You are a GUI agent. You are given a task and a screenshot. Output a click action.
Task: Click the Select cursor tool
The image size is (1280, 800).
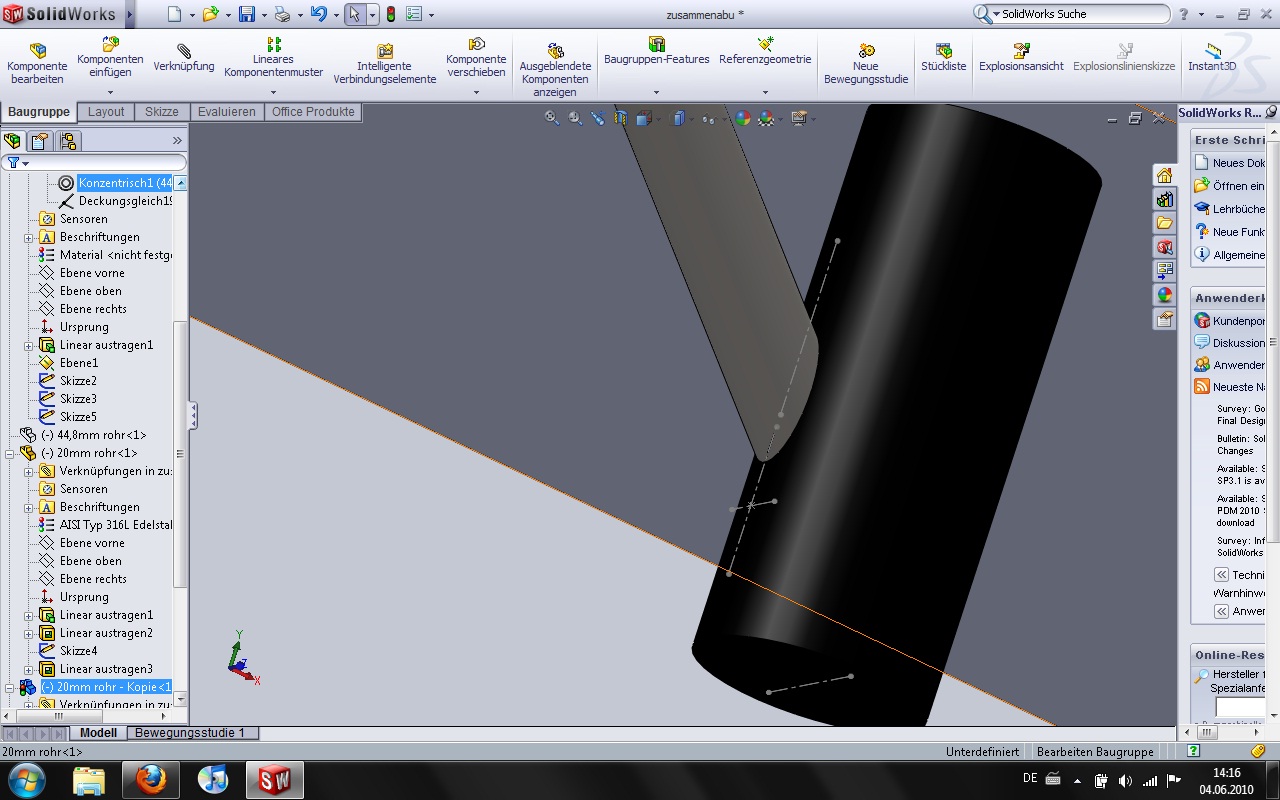point(354,14)
